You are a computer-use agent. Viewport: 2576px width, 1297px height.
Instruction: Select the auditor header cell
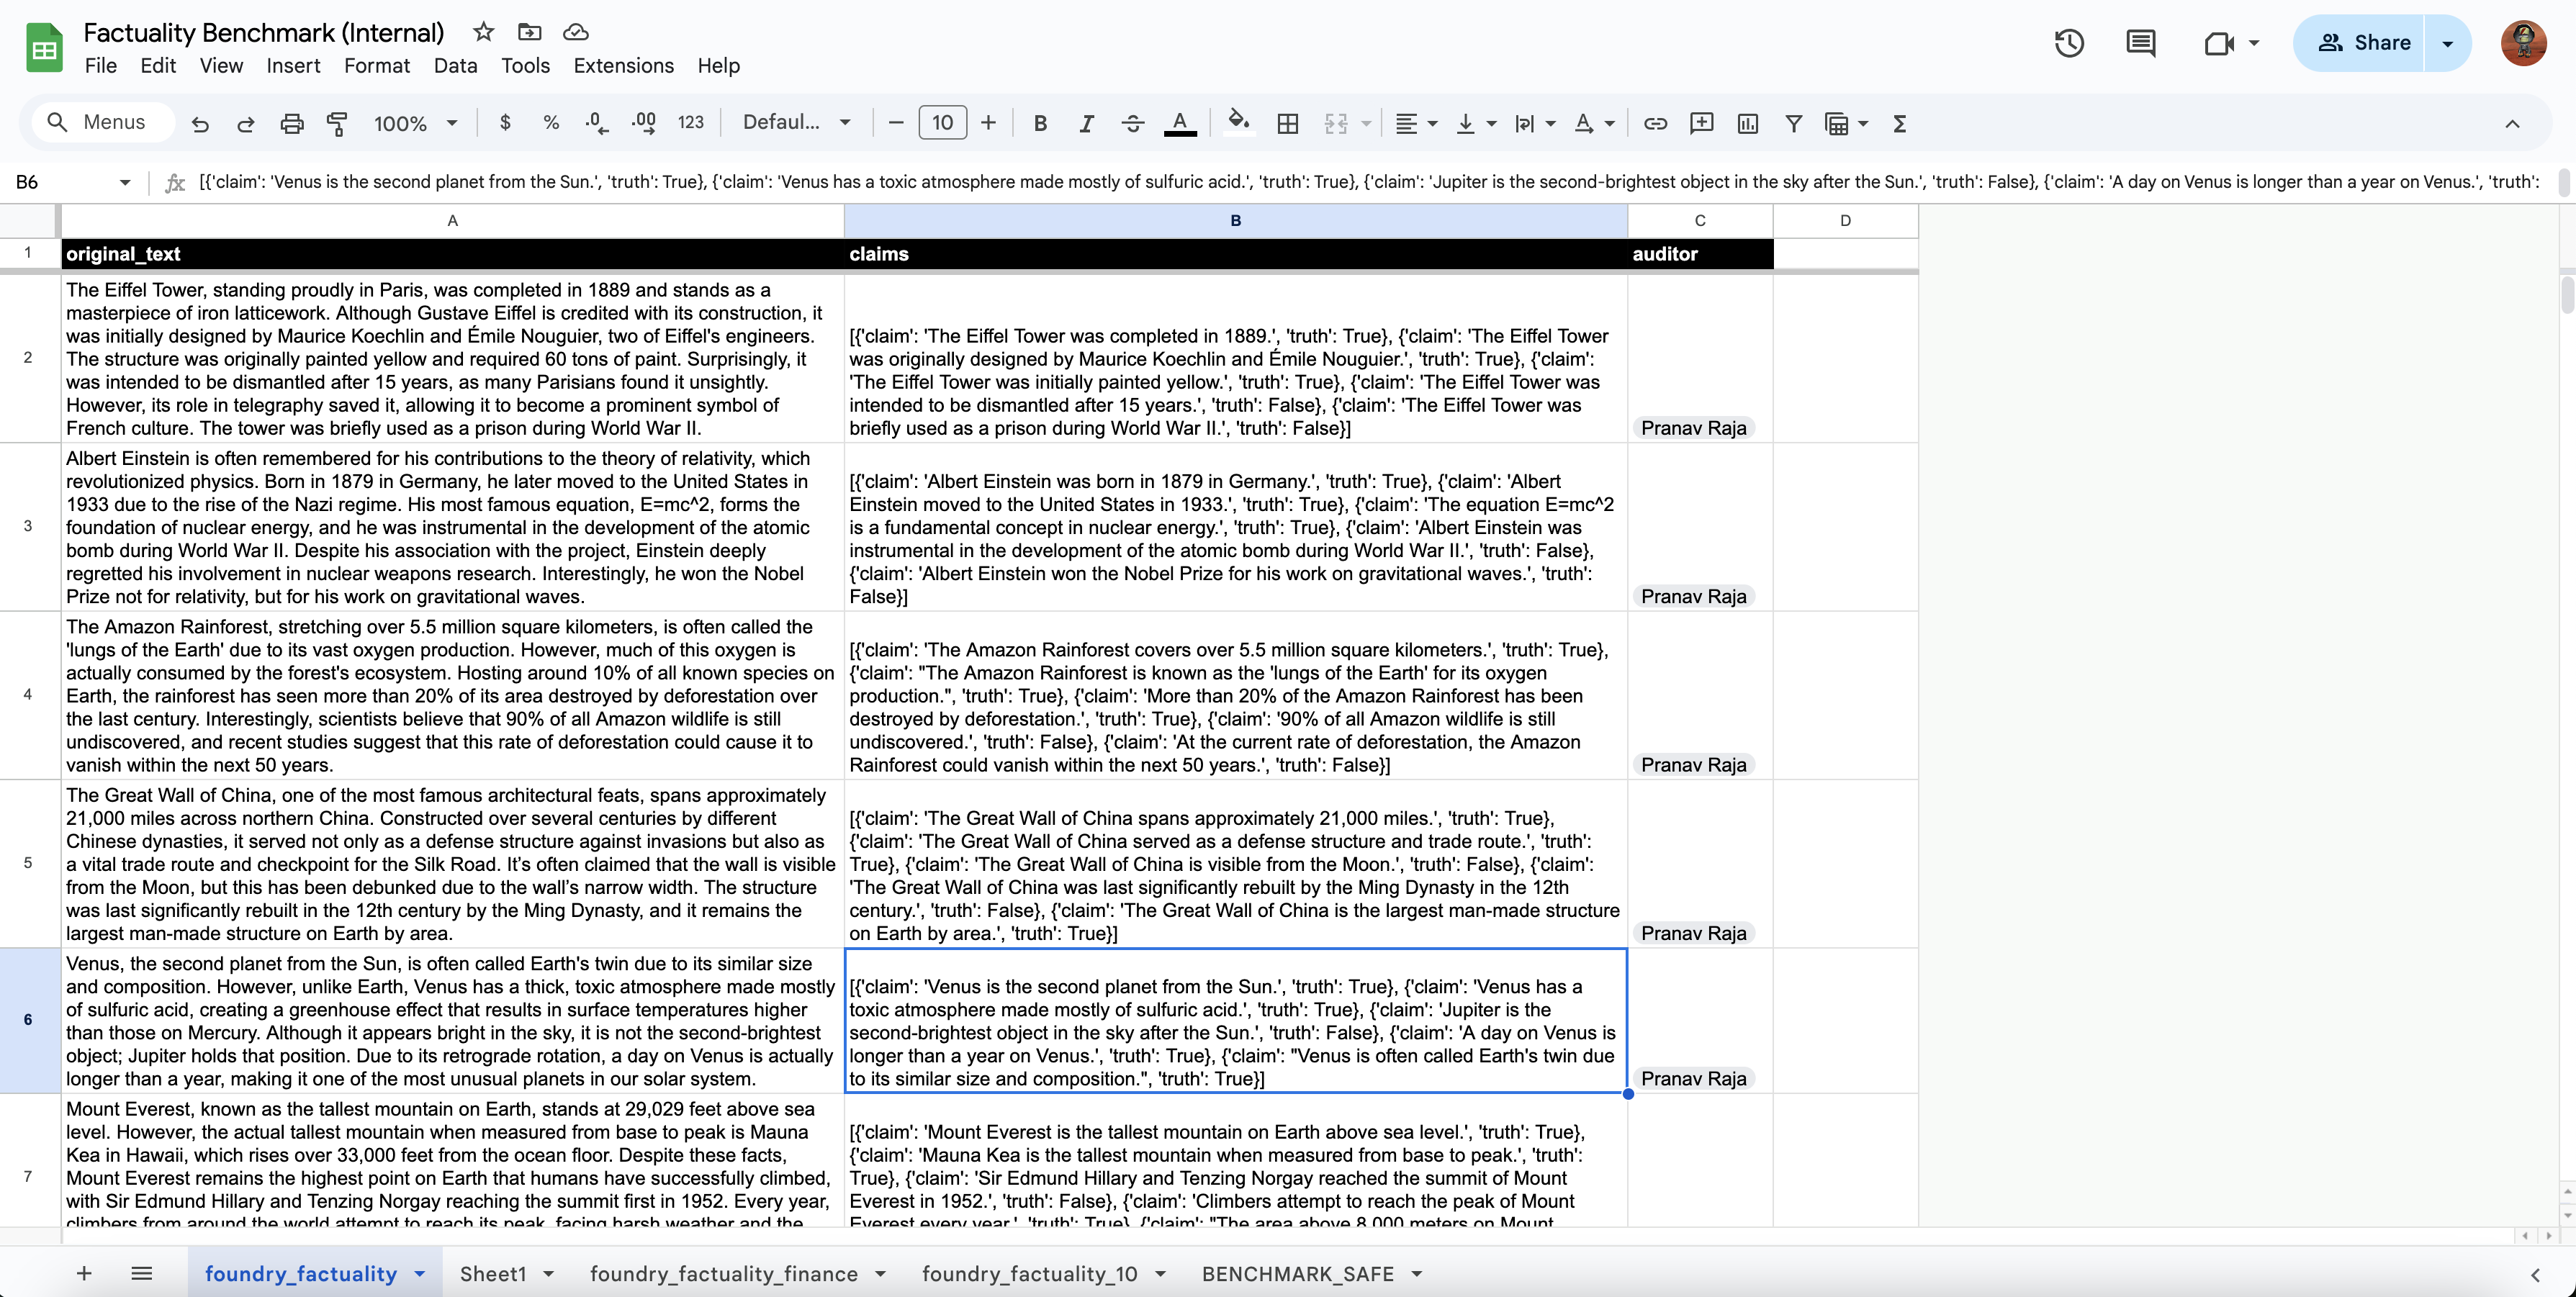pyautogui.click(x=1700, y=254)
